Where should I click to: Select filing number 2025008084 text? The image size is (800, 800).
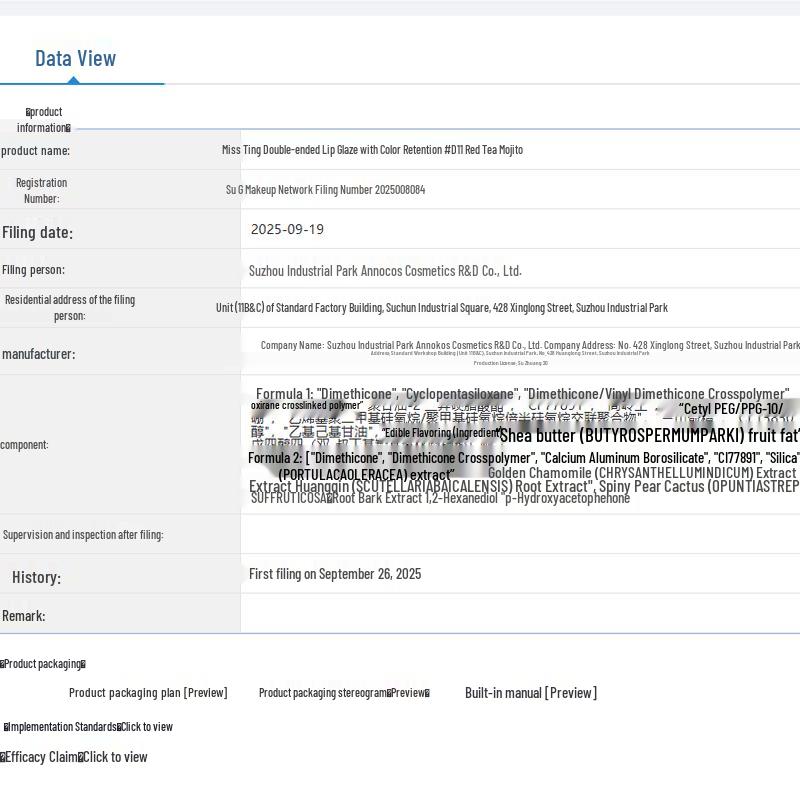point(326,190)
